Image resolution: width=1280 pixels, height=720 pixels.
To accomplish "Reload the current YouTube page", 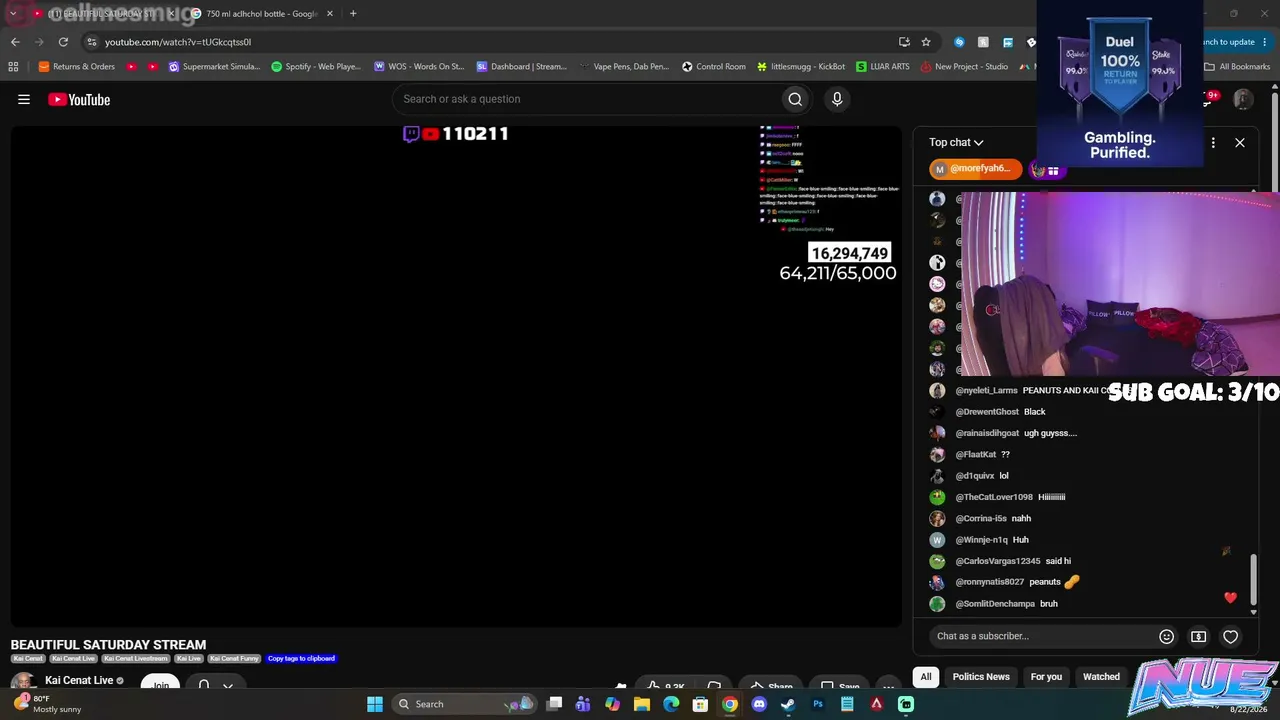I will pyautogui.click(x=63, y=42).
